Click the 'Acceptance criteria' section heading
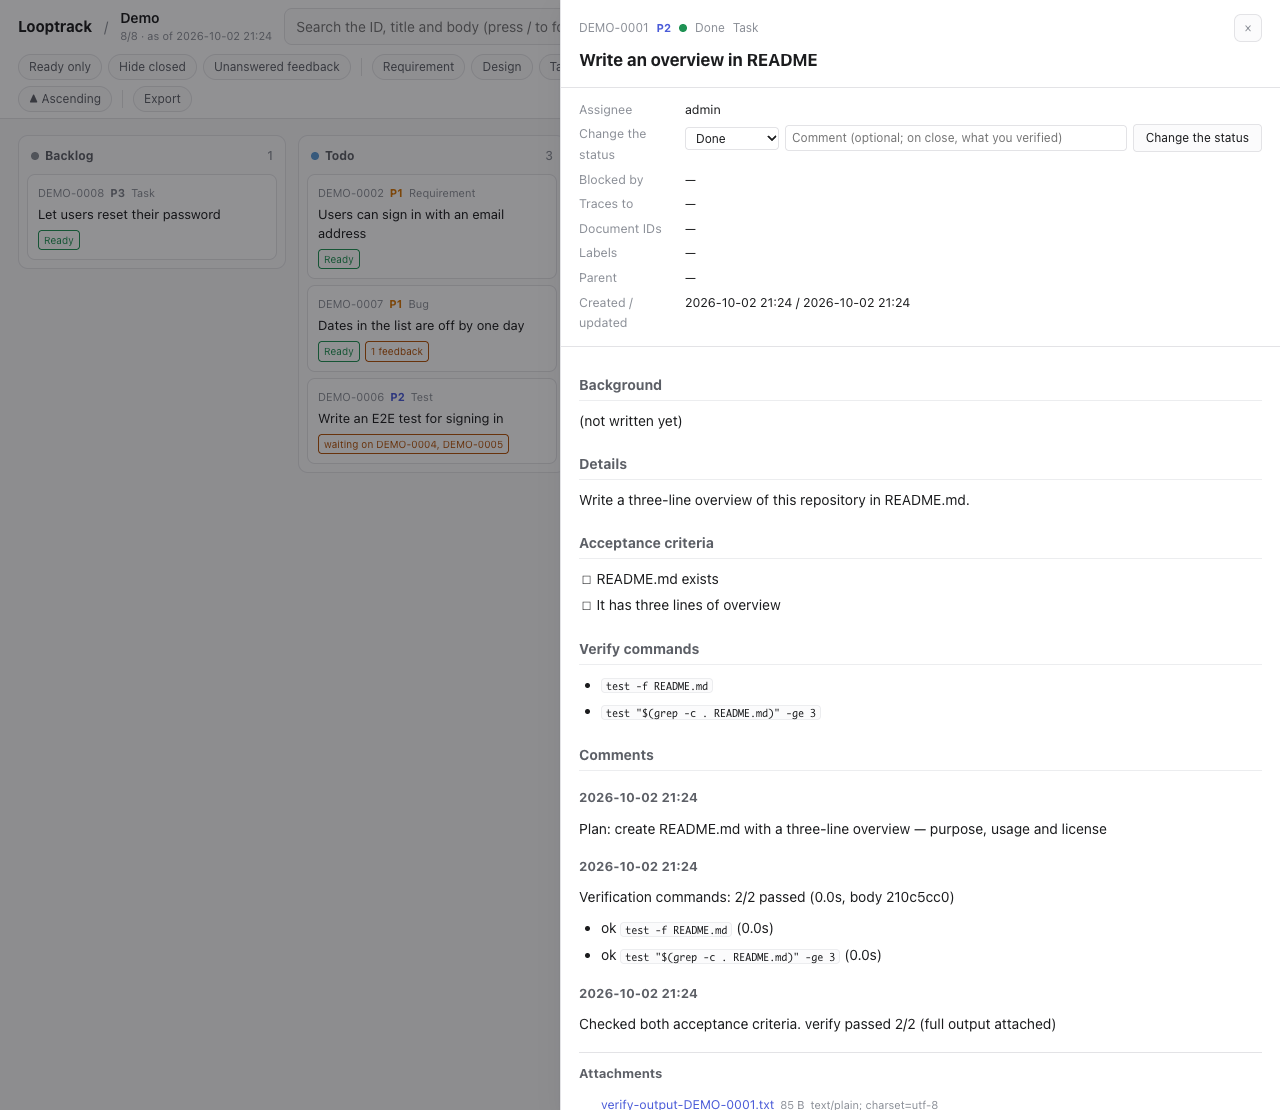Screen dimensions: 1280x1110 coord(646,544)
